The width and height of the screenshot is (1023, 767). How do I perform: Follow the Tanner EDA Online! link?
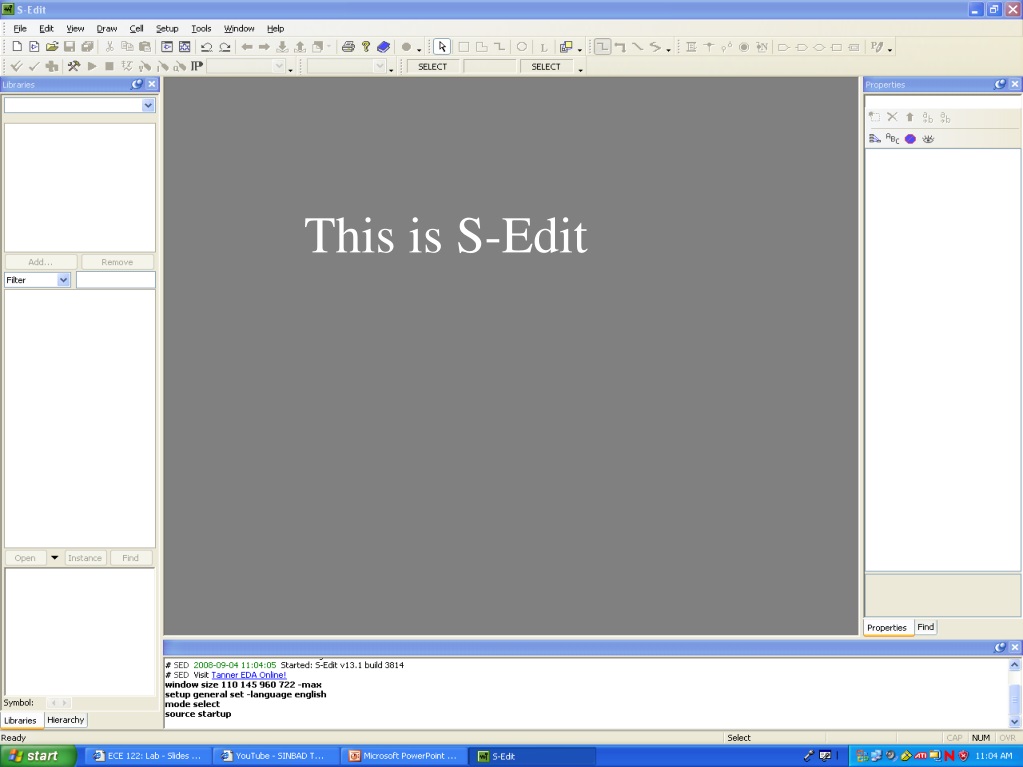(x=249, y=675)
